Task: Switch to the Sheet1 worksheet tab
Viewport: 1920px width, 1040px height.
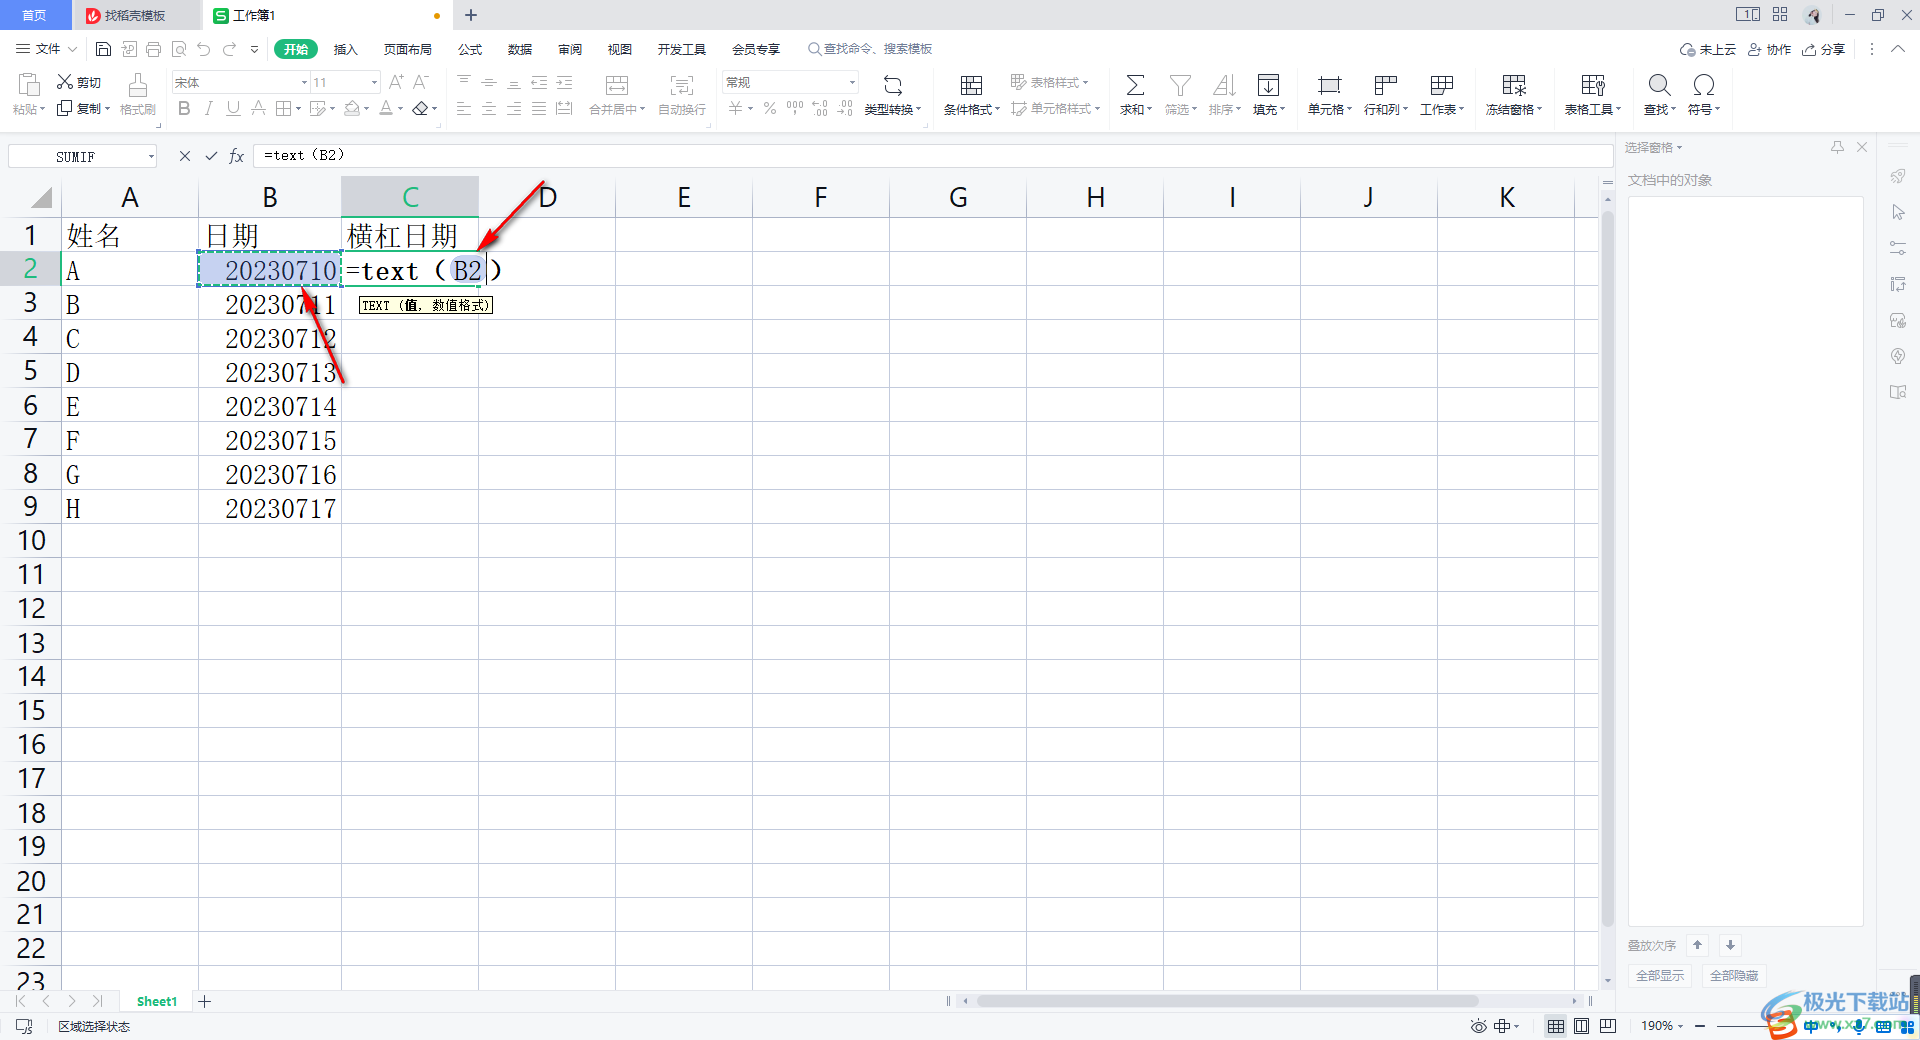Action: click(x=157, y=1001)
